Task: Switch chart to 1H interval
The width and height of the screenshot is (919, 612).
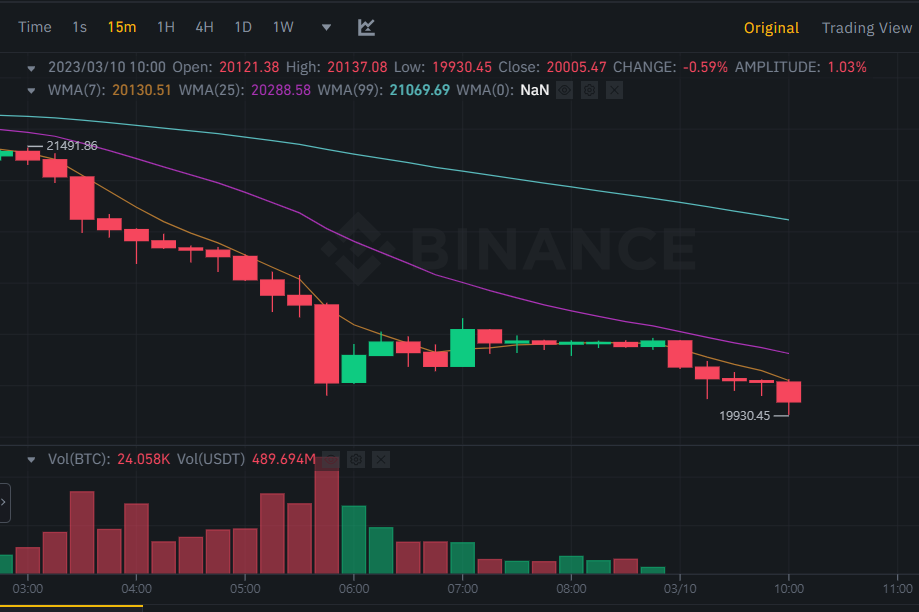Action: point(166,27)
